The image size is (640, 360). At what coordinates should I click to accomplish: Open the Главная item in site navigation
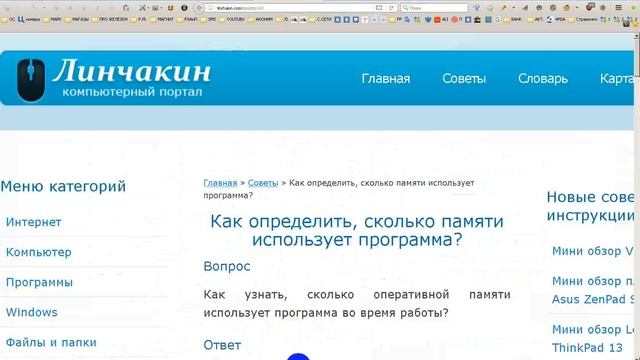(386, 78)
